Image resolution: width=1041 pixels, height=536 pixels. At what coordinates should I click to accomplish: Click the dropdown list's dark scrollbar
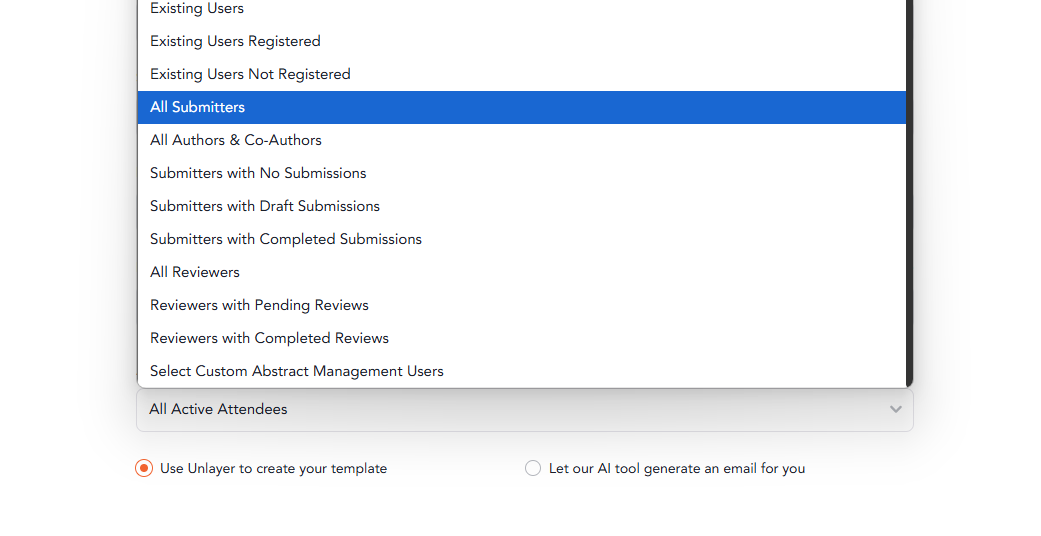point(910,193)
